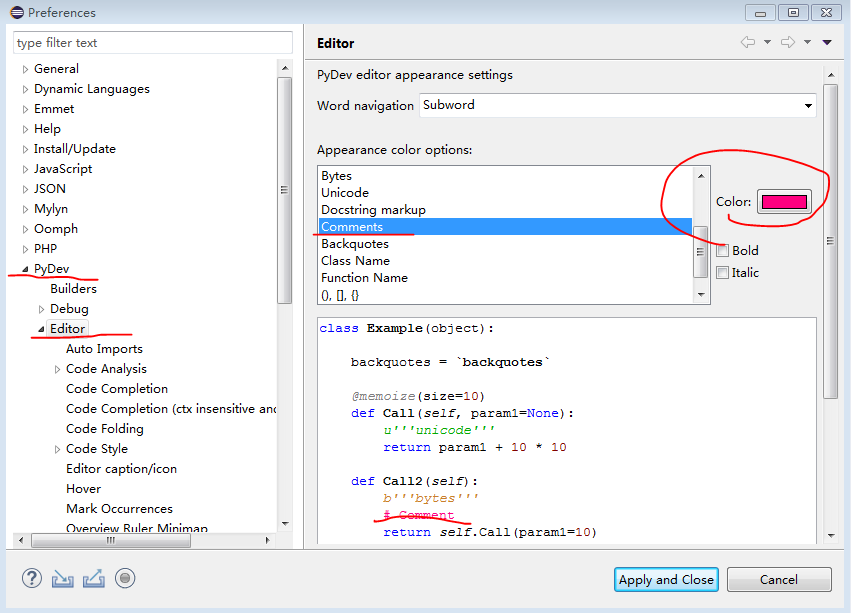
Task: Click the import preferences icon
Action: (63, 578)
